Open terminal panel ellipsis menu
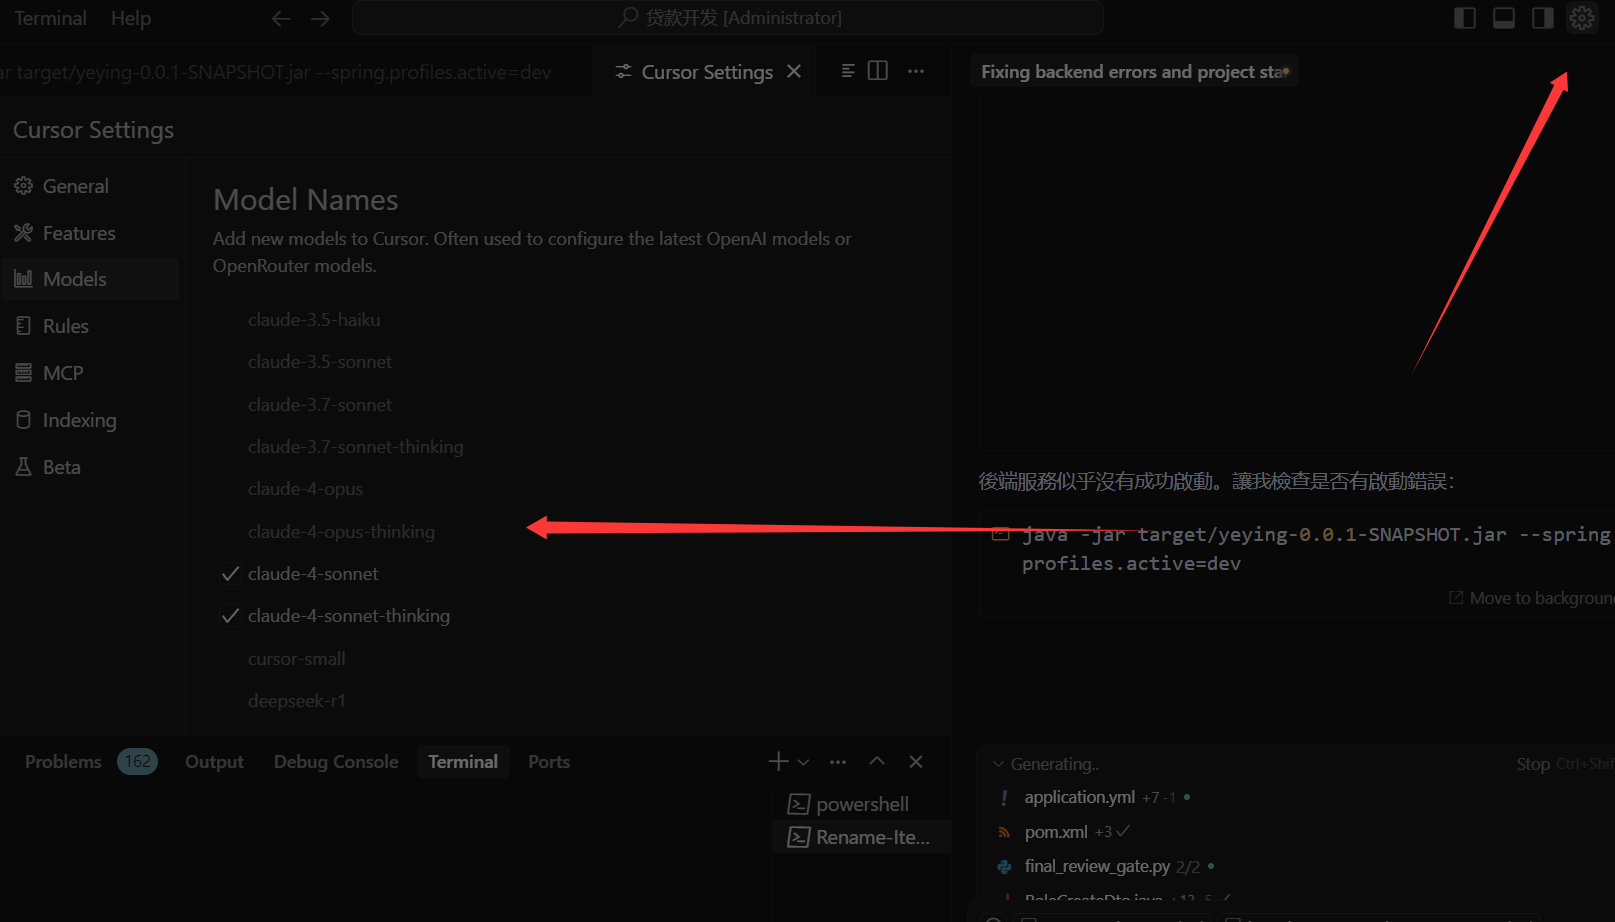This screenshot has width=1615, height=922. point(838,762)
